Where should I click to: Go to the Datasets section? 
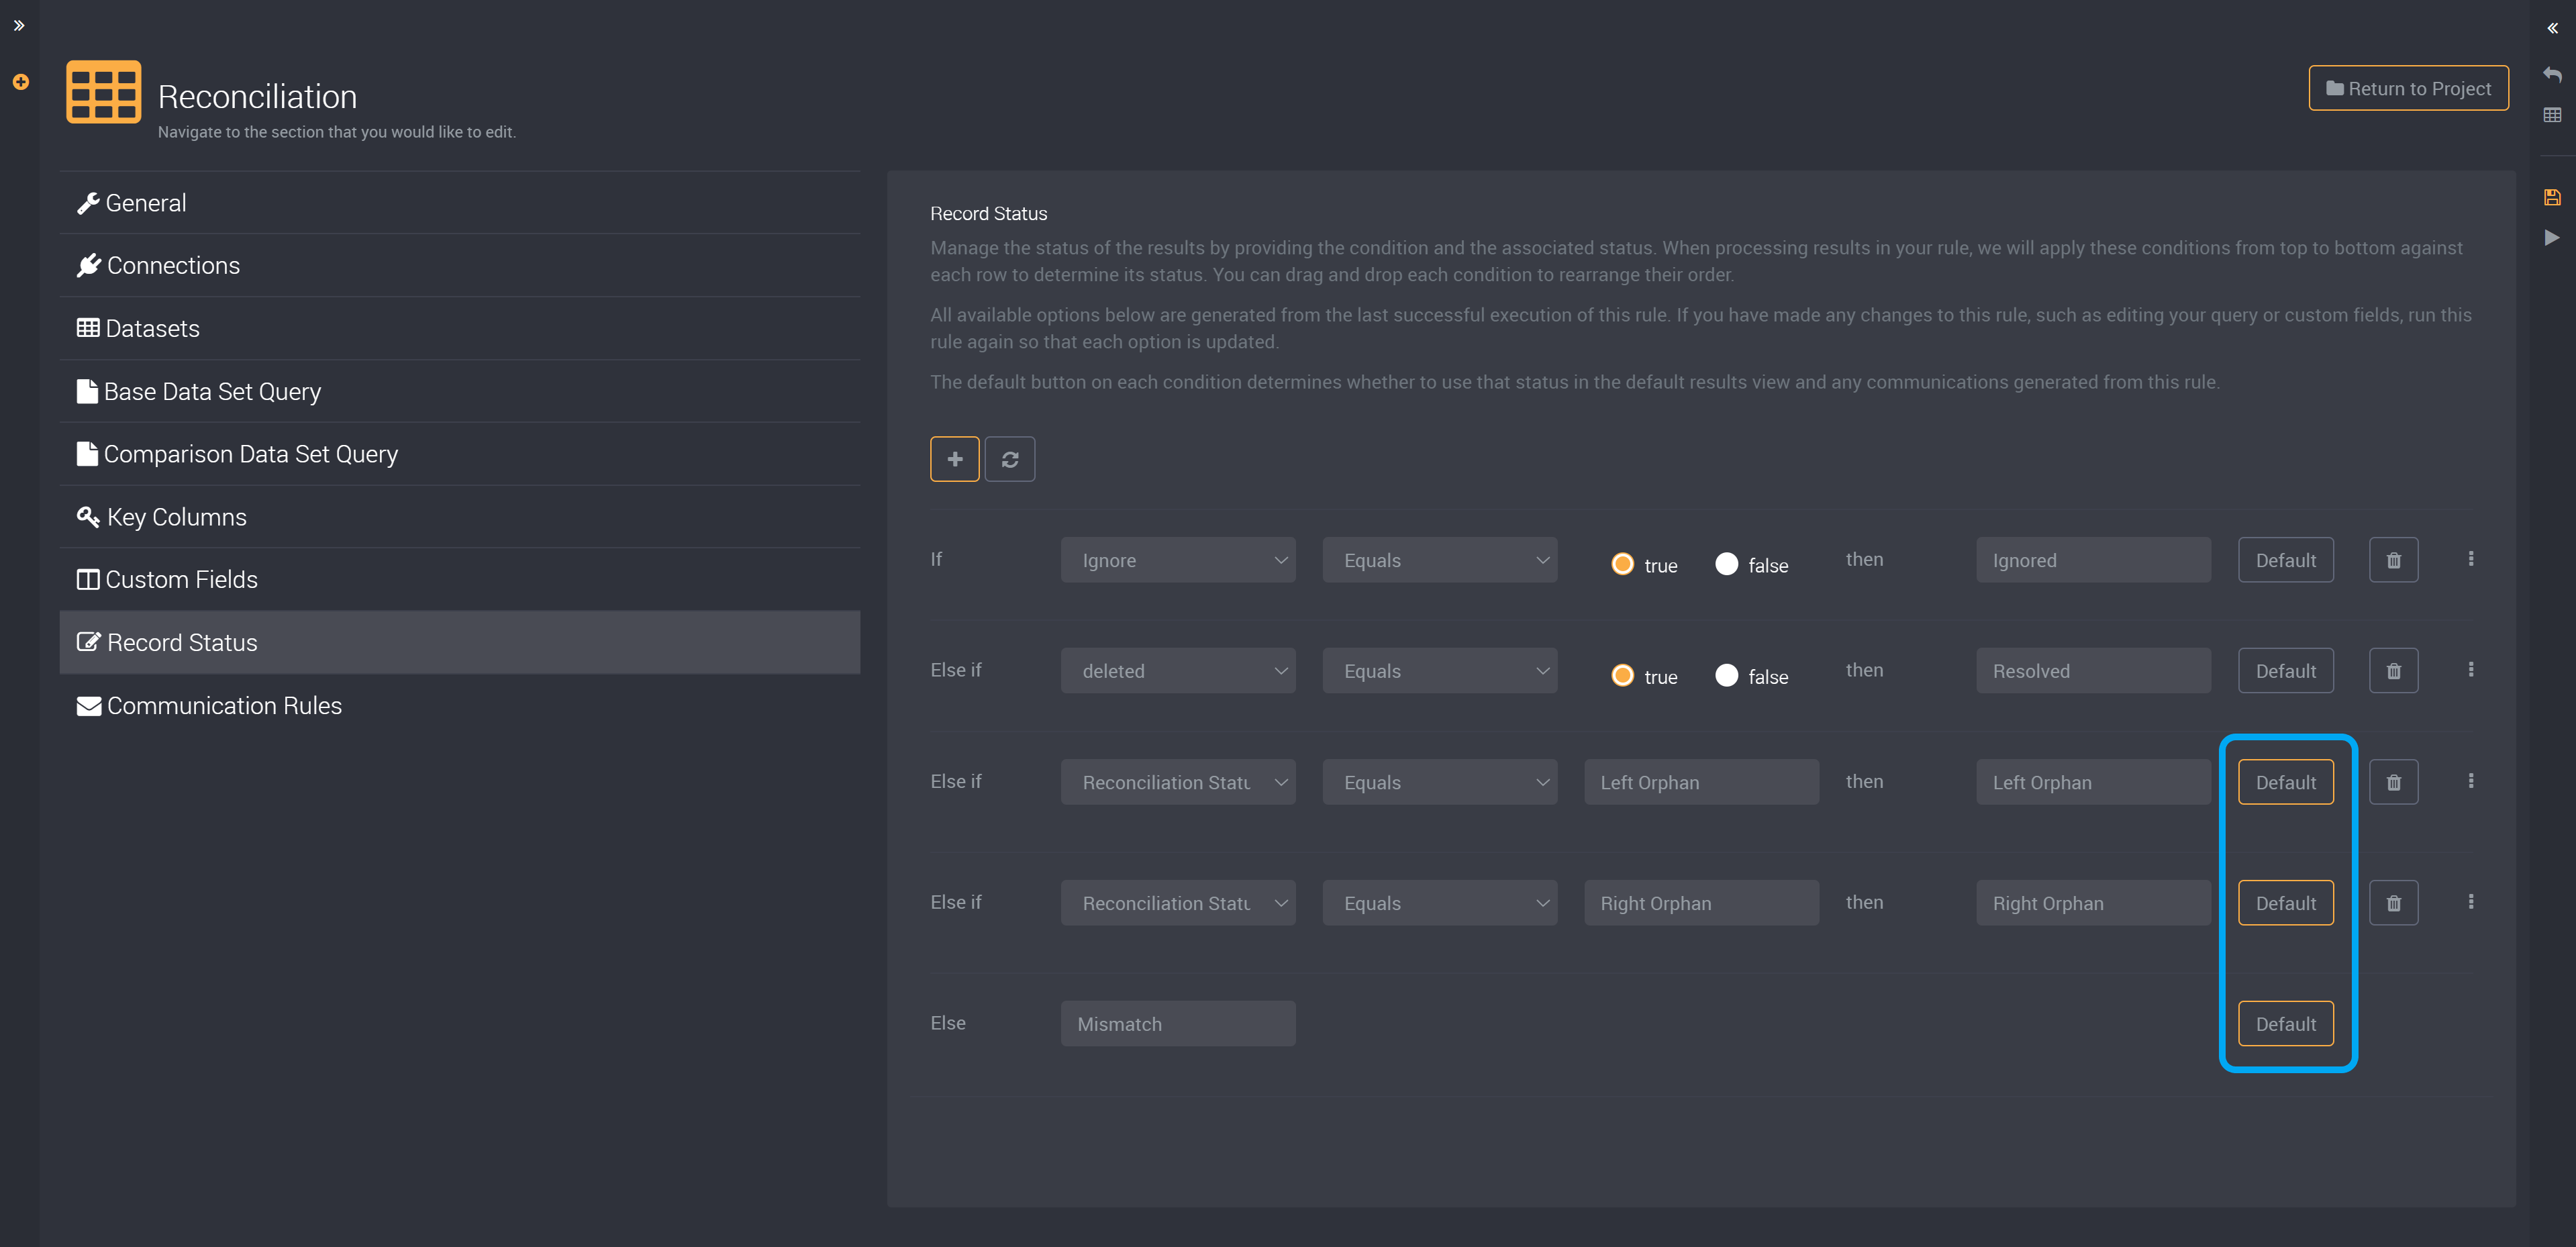tap(460, 329)
